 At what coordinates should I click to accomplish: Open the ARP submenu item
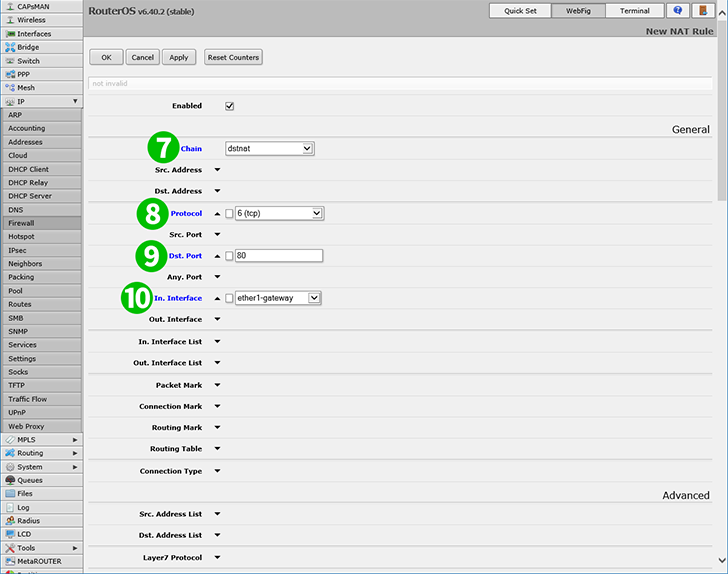click(42, 115)
